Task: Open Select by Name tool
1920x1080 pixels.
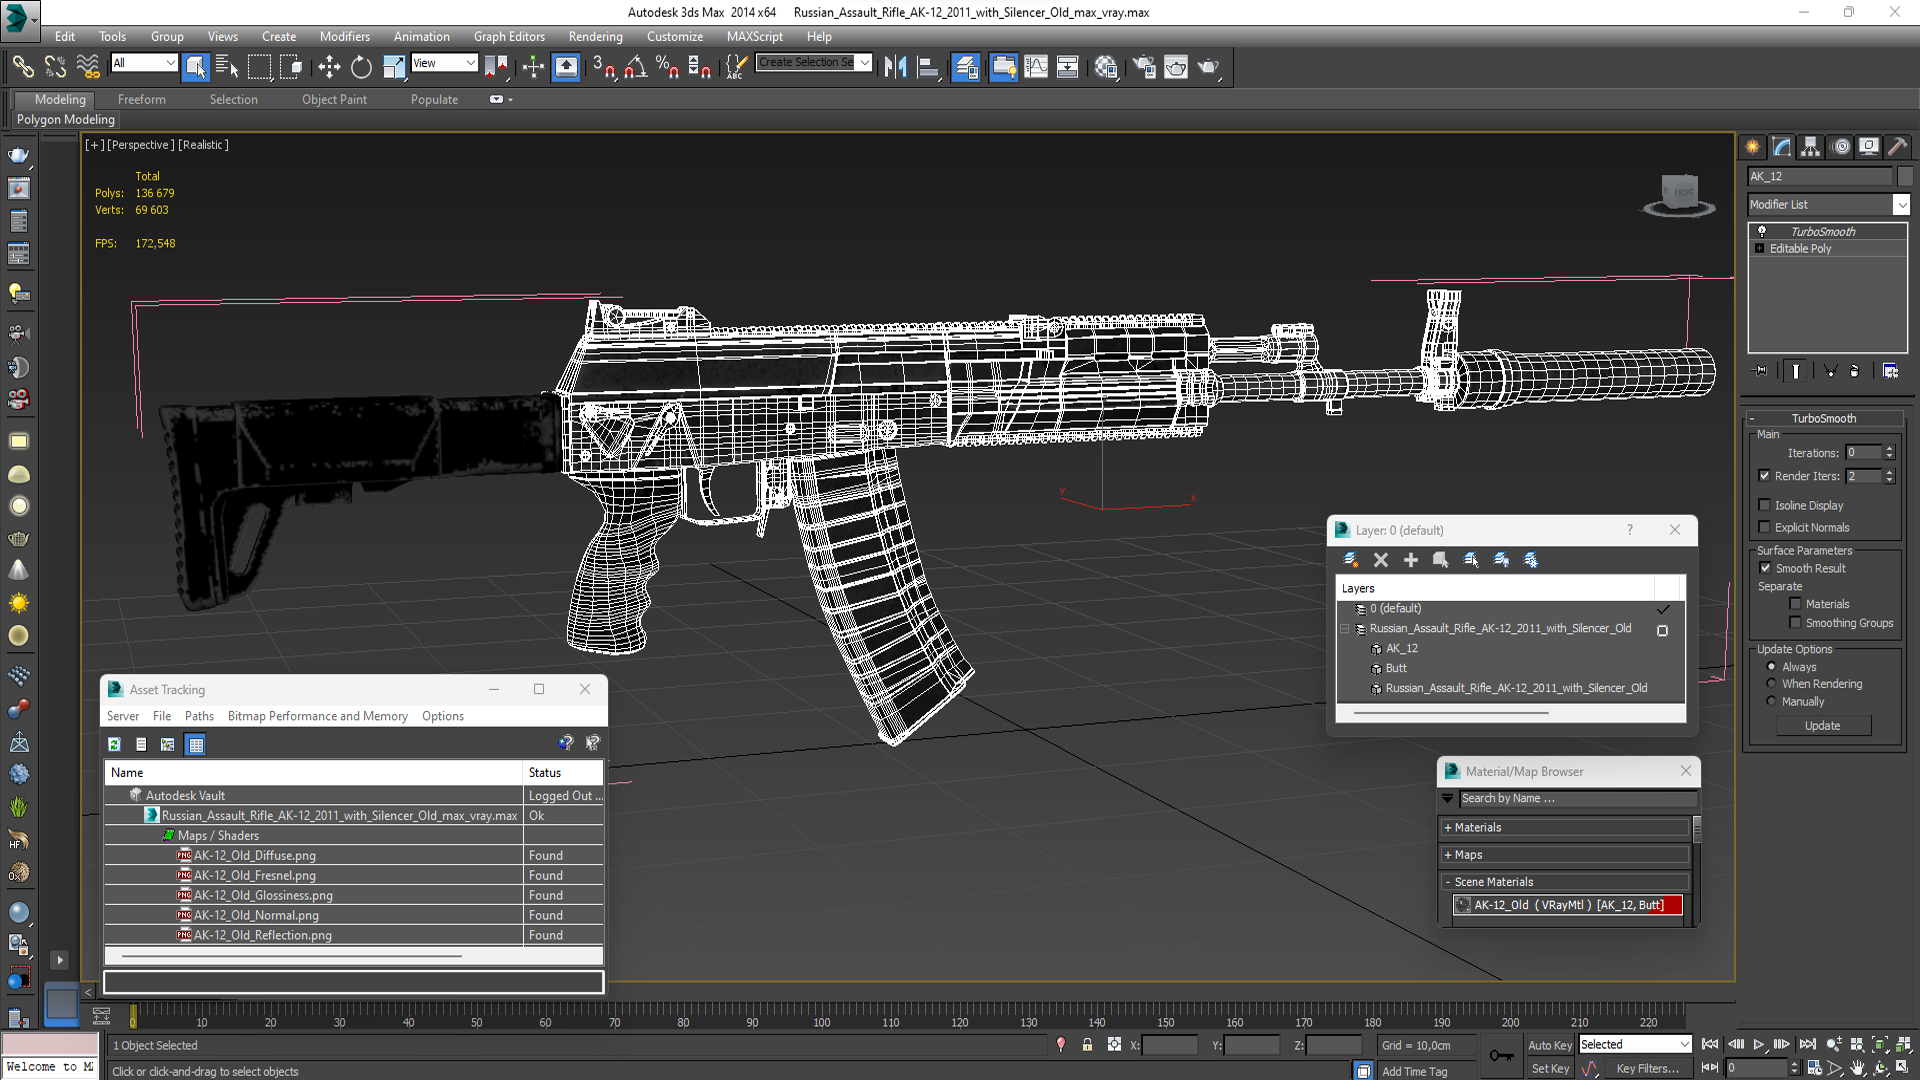Action: [x=227, y=67]
